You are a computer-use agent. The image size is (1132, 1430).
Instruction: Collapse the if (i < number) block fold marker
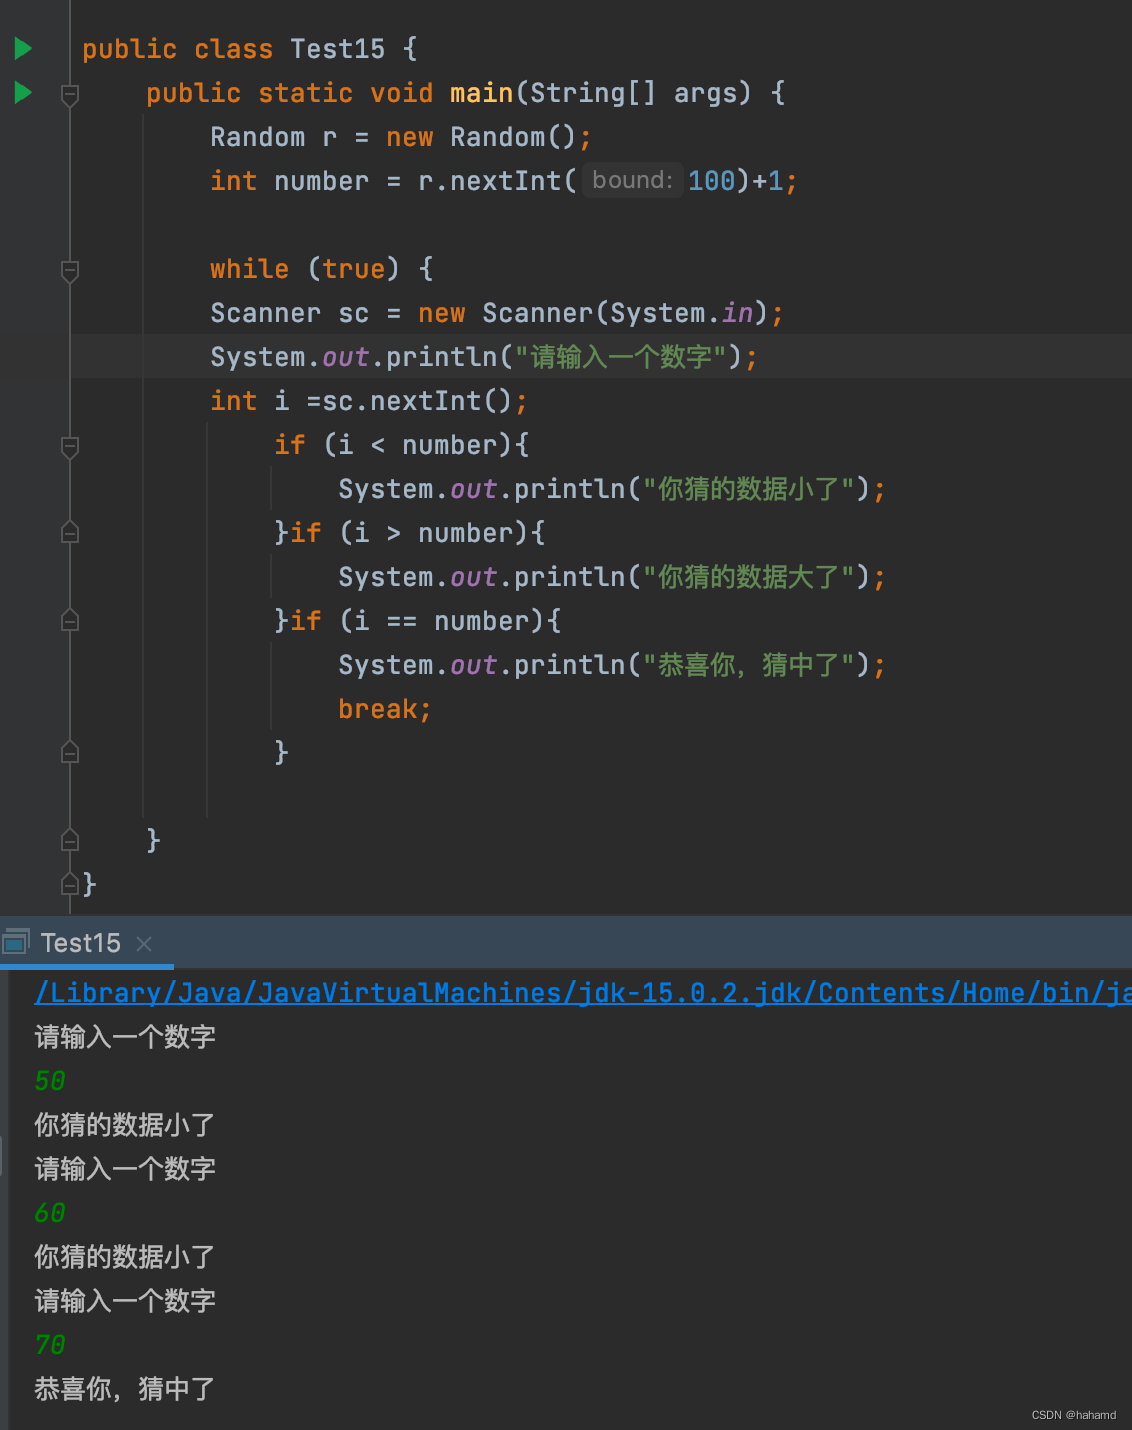click(70, 447)
